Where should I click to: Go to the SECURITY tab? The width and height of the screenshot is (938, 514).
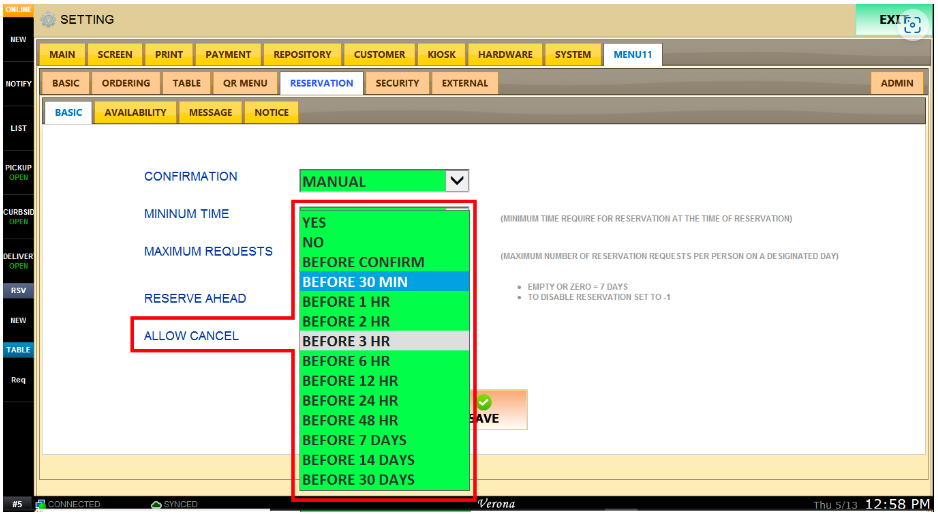pyautogui.click(x=397, y=84)
